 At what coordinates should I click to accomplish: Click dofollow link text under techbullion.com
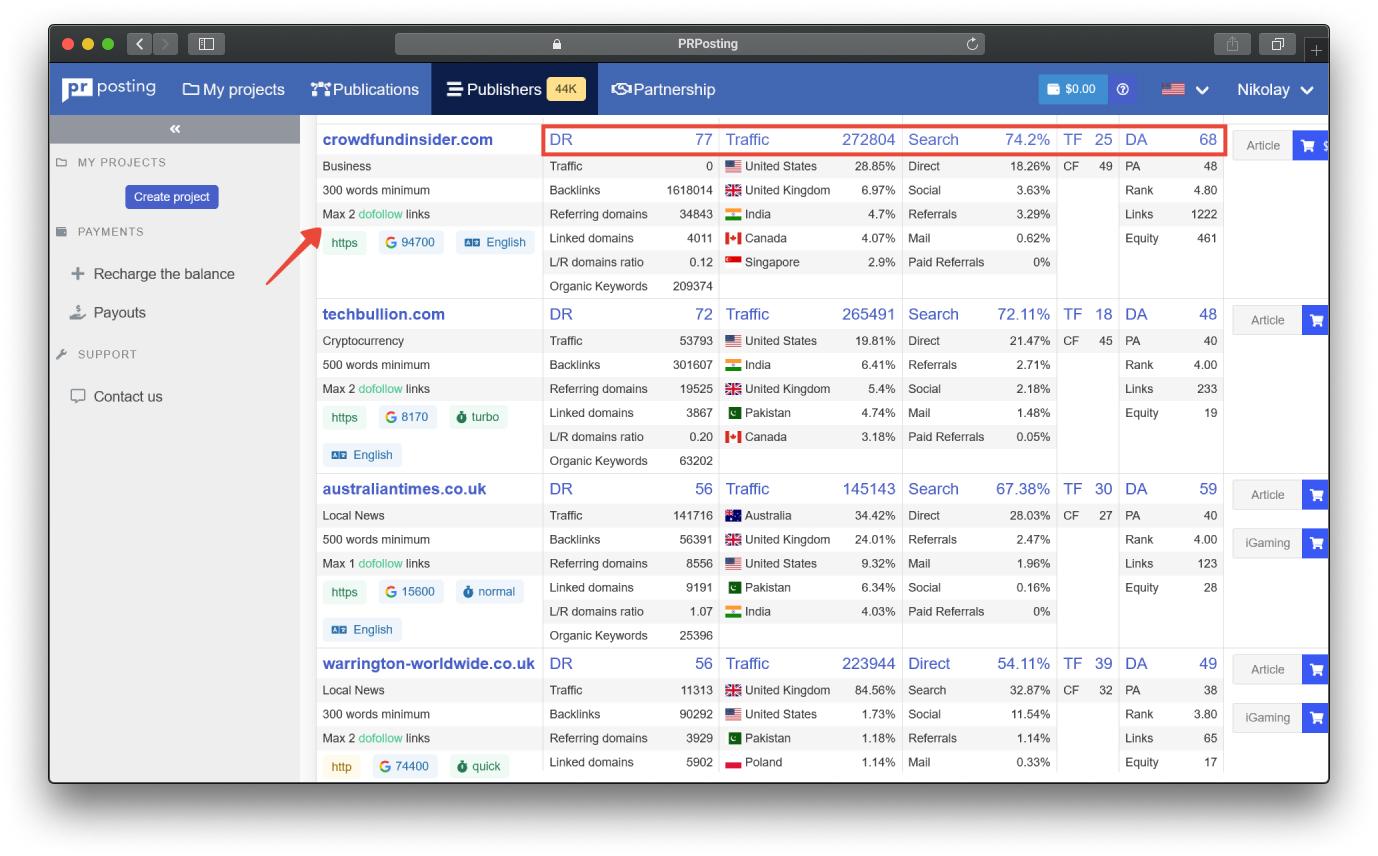380,389
